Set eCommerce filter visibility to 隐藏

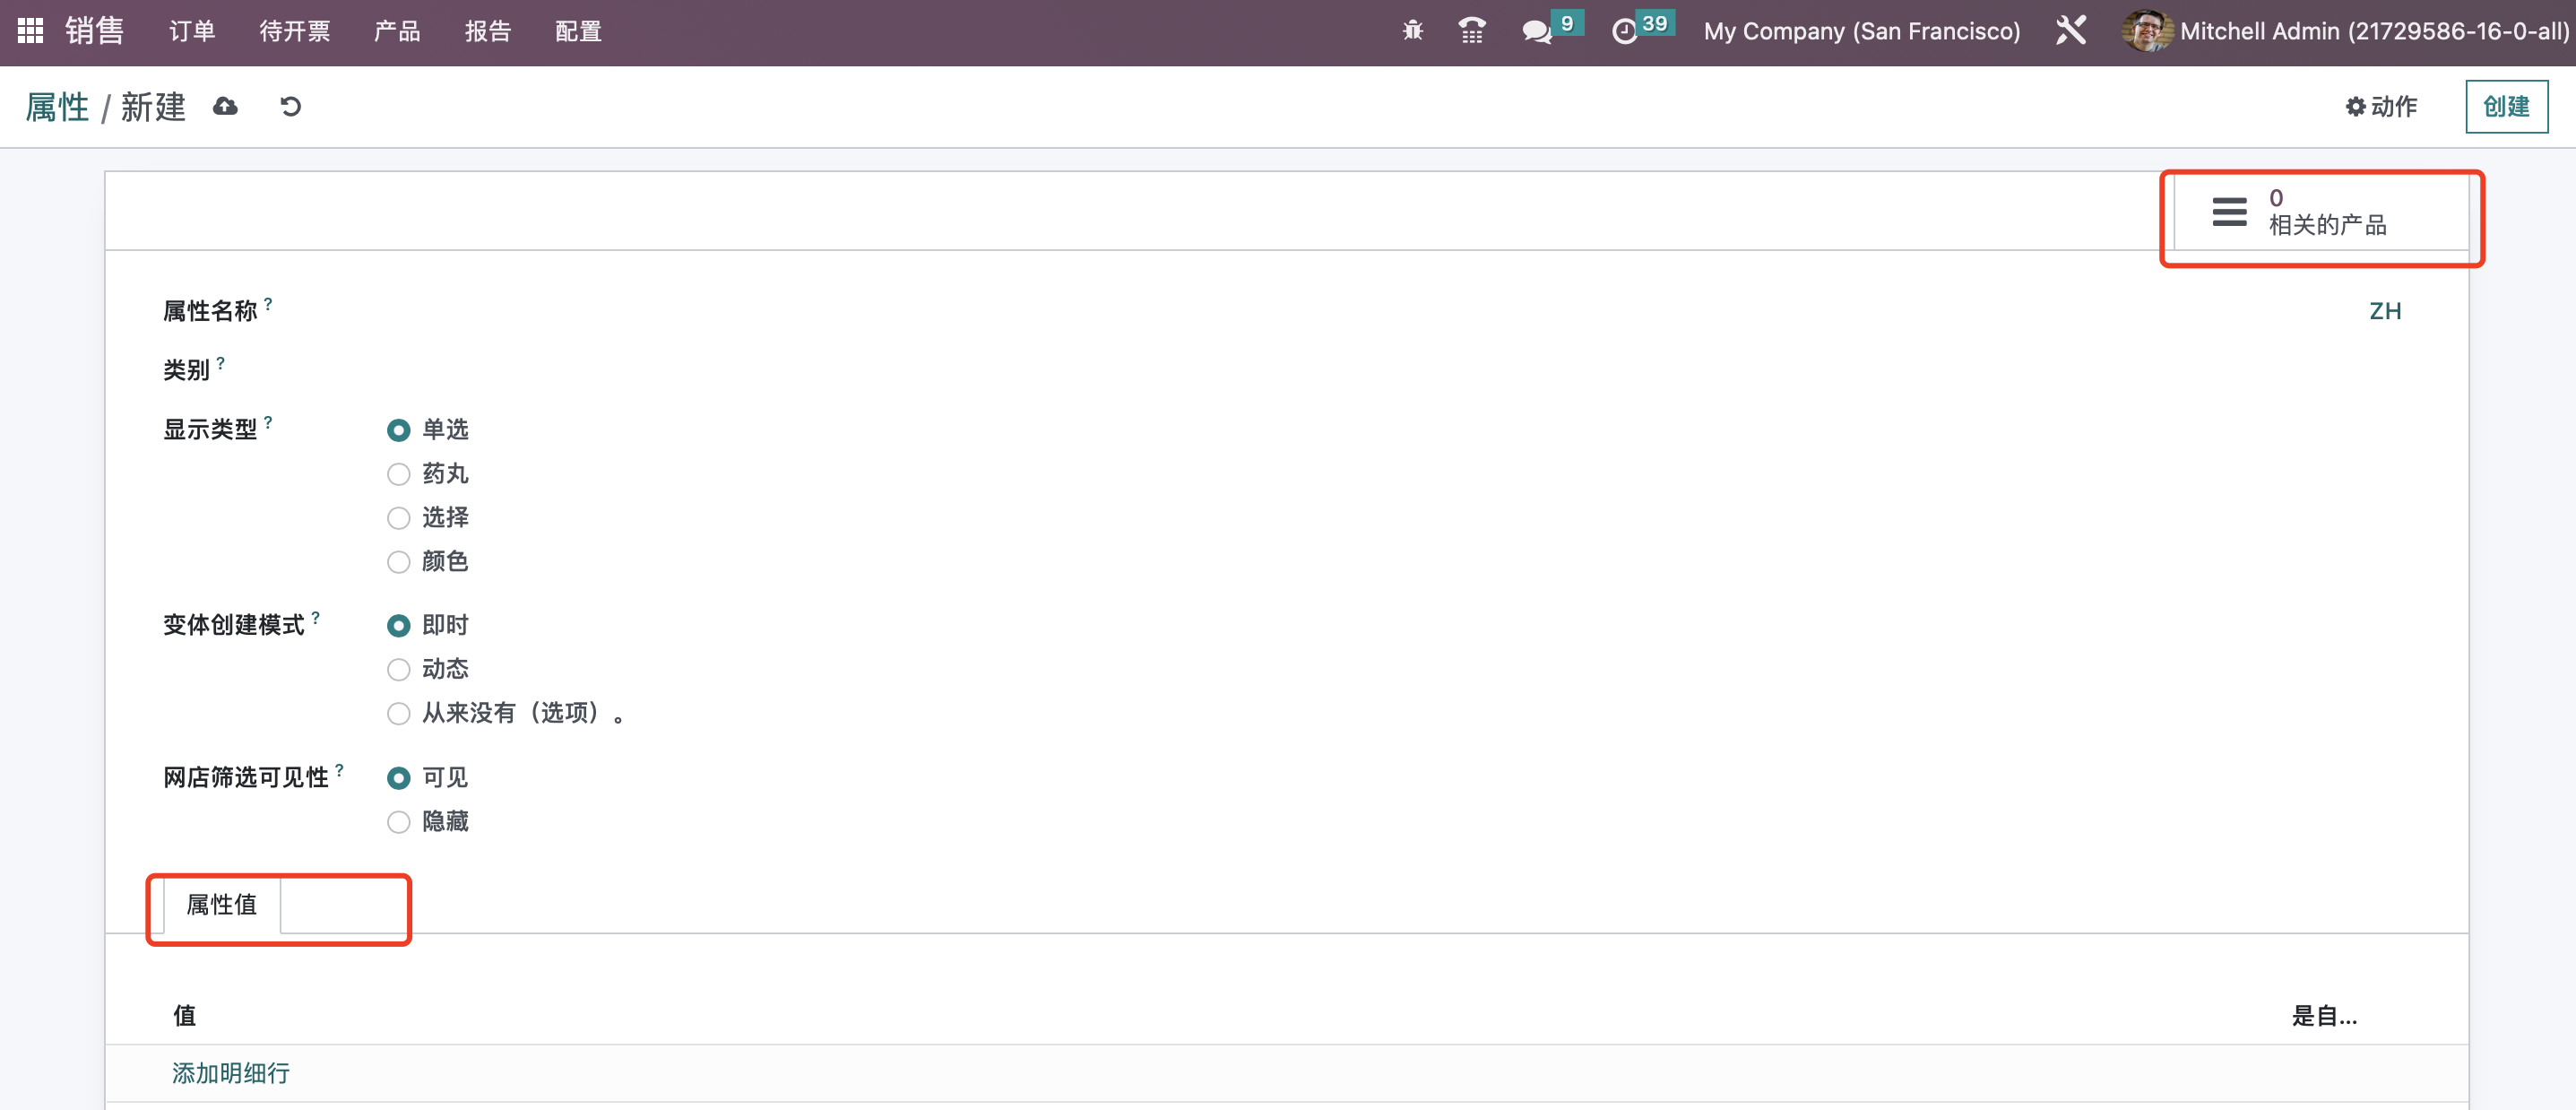click(398, 822)
